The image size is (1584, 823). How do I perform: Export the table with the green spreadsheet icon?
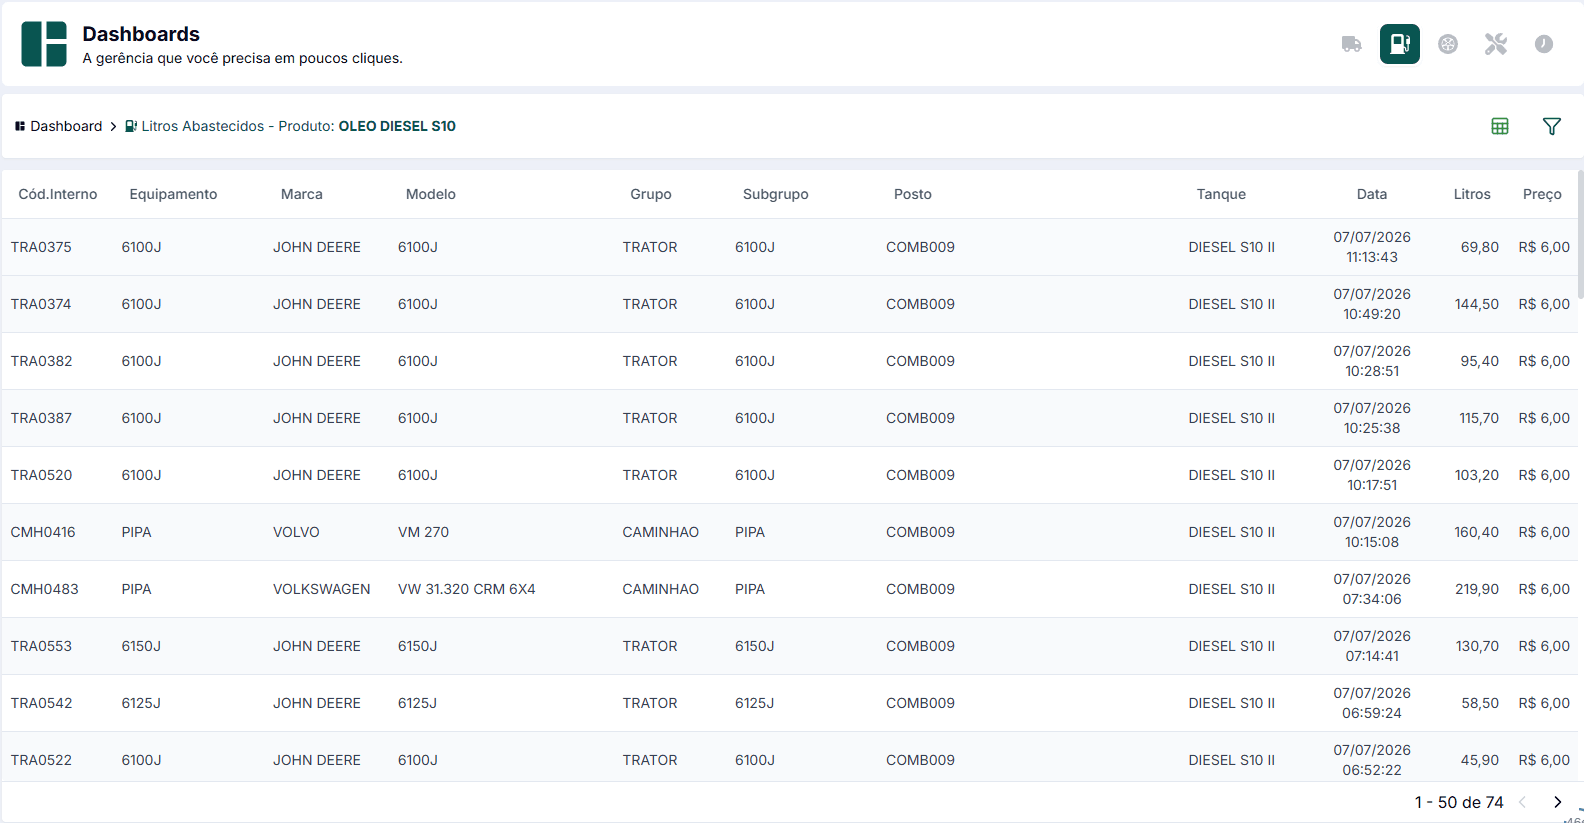point(1500,126)
